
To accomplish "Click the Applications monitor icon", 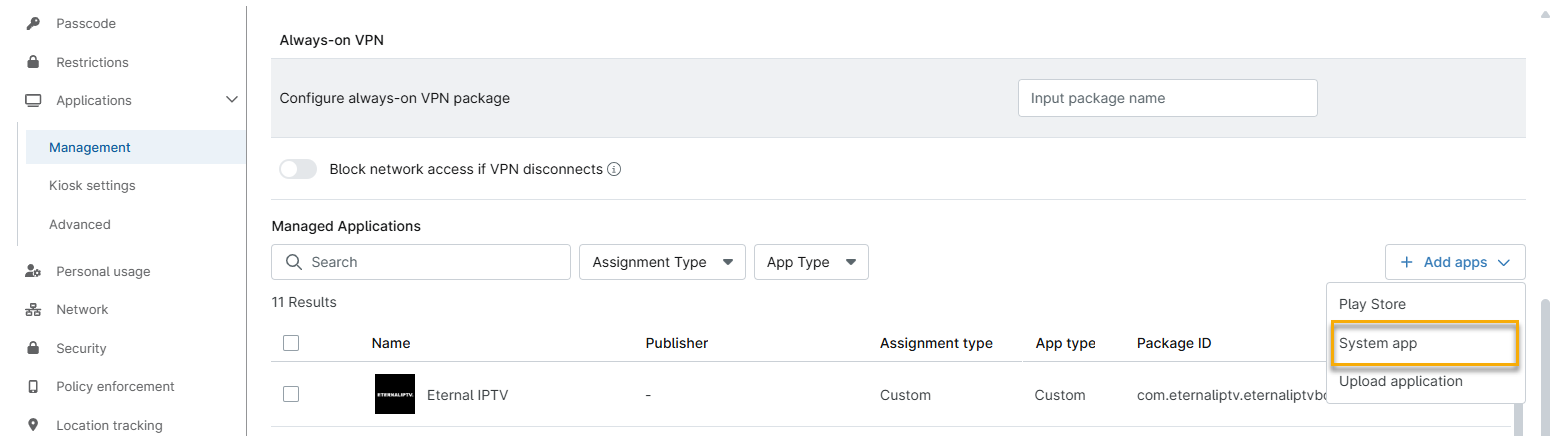I will click(33, 100).
